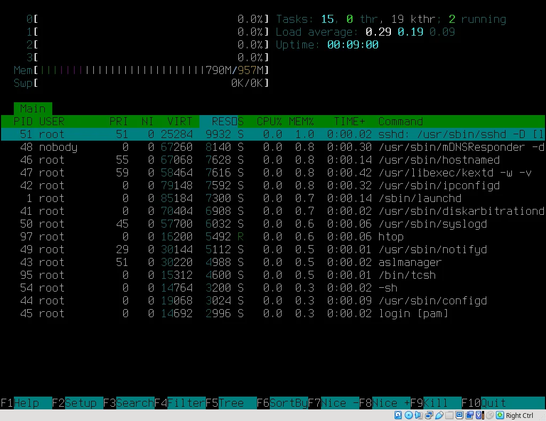Select the /usr/sbin/configd process row
Image resolution: width=546 pixels, height=421 pixels.
coord(273,301)
